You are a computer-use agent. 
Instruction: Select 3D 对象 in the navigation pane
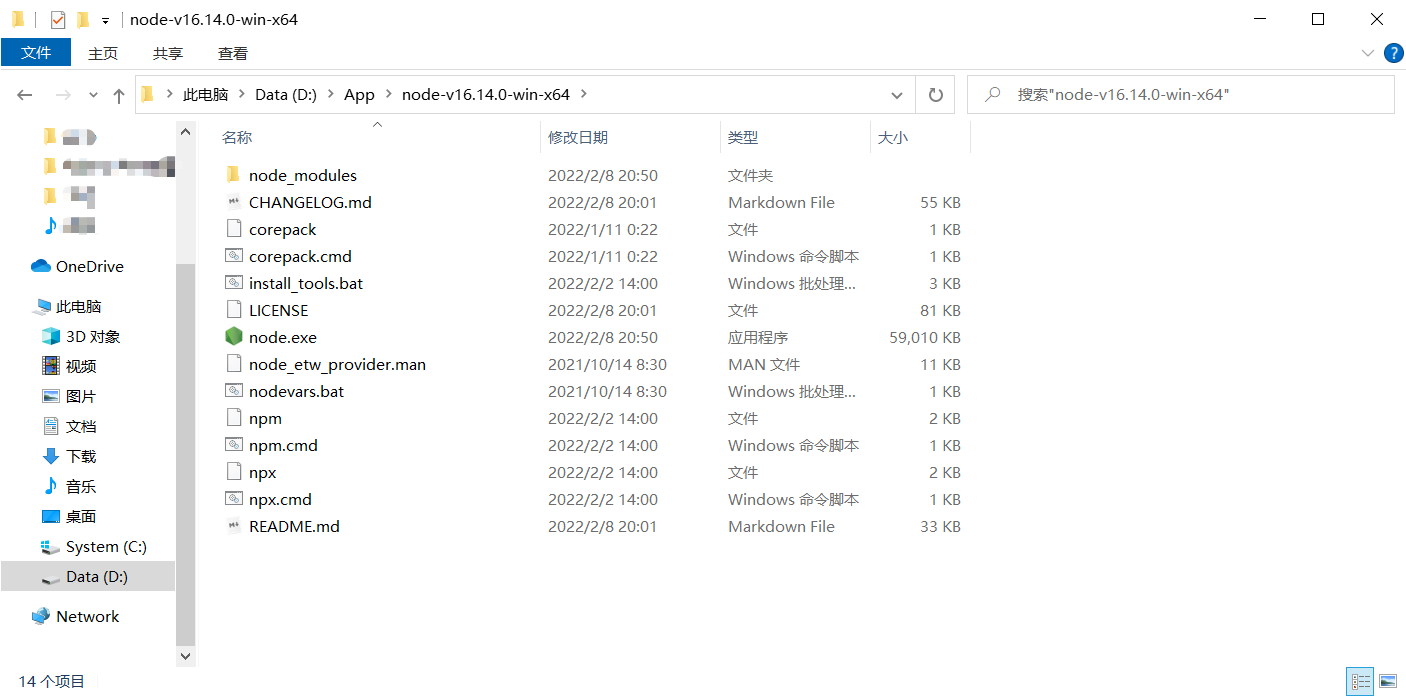[93, 337]
